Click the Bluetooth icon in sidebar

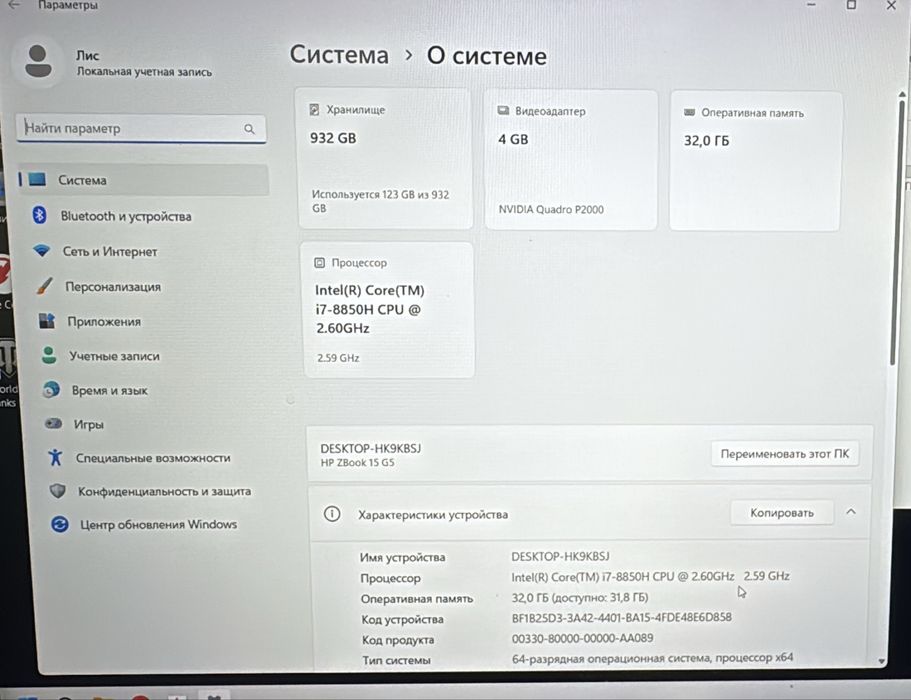click(x=39, y=216)
